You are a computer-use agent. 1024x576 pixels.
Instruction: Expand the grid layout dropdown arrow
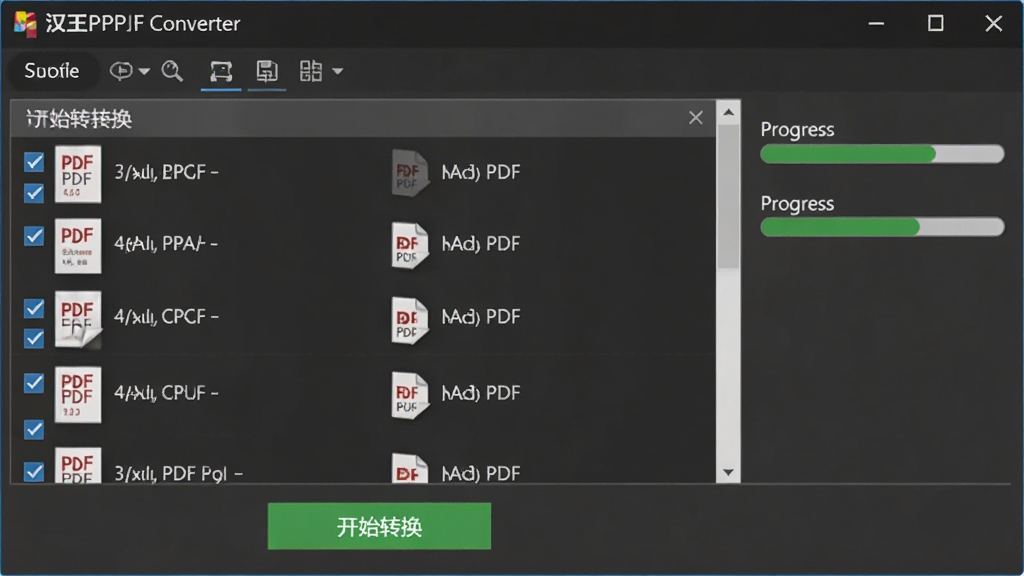(x=338, y=71)
